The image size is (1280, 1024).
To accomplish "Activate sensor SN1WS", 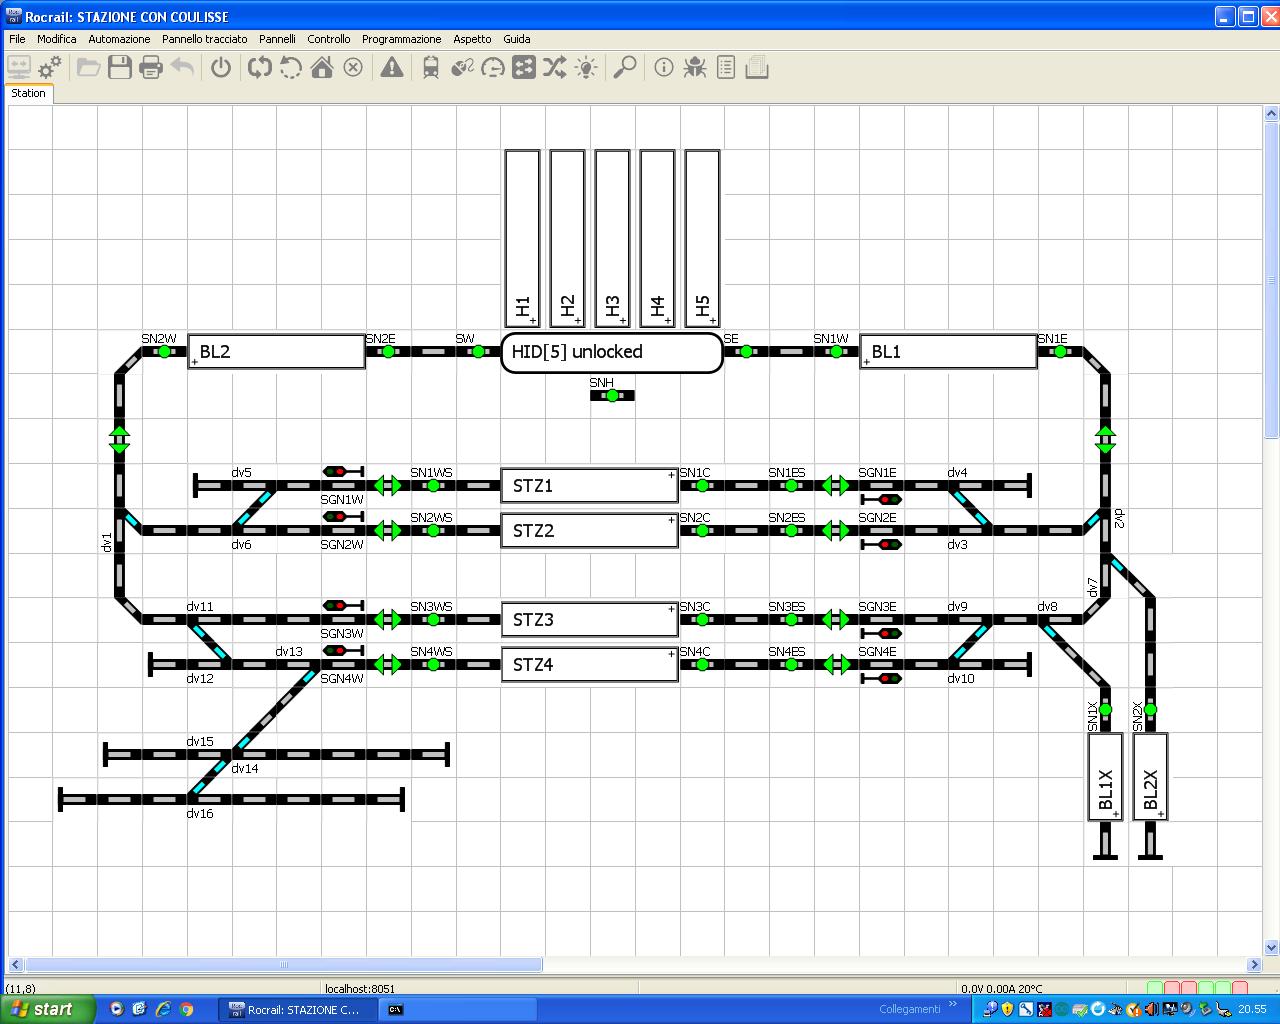I will pyautogui.click(x=433, y=486).
